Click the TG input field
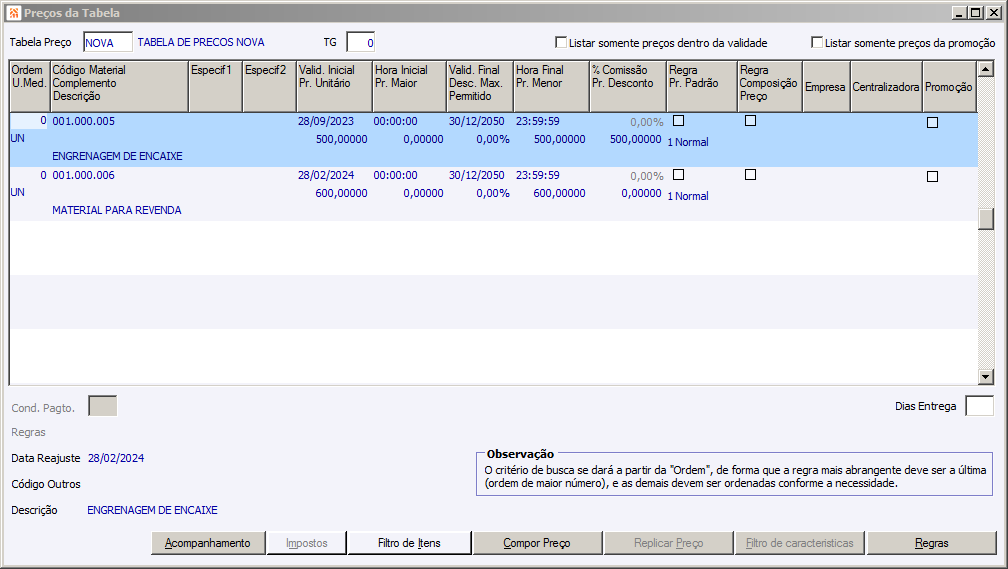 (360, 43)
